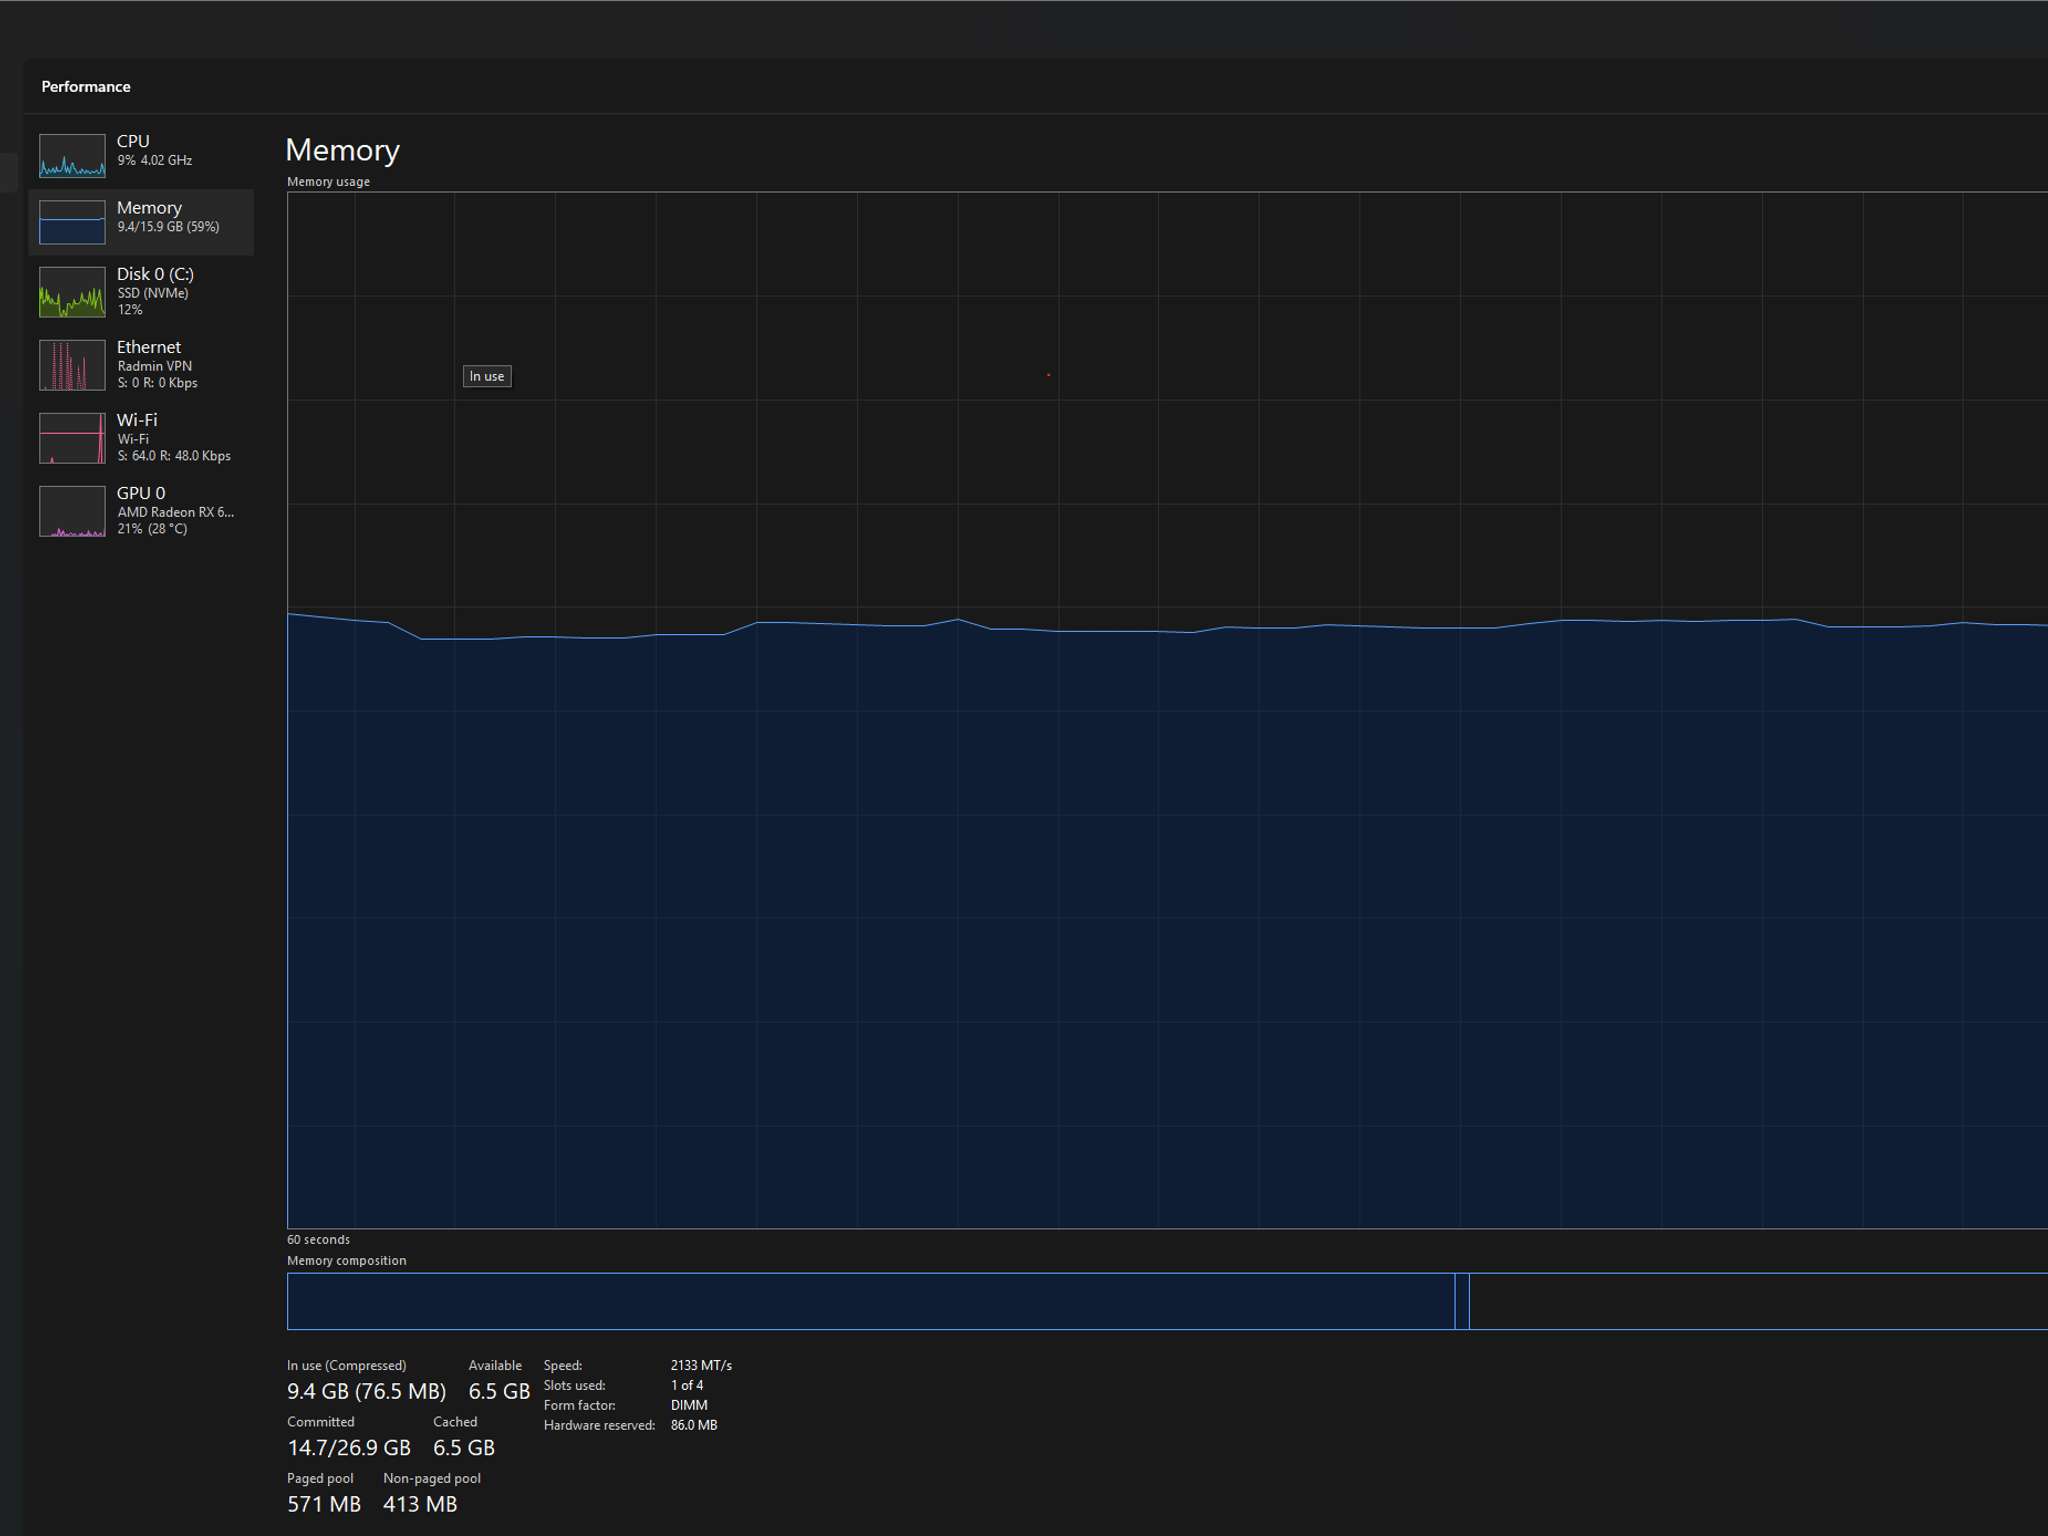The image size is (2048, 1536).
Task: Click the Committed 14.7/26.9 GB value
Action: pos(349,1448)
